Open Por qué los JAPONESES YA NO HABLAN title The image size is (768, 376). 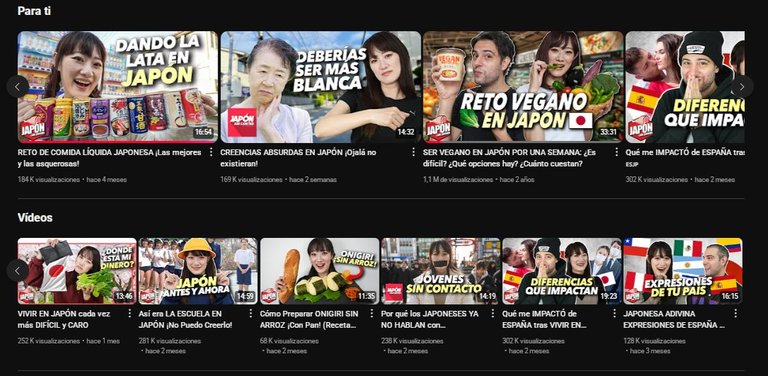430,319
